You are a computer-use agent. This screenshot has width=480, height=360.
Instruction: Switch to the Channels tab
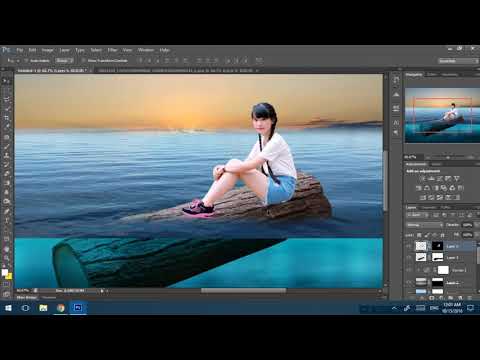(x=429, y=207)
